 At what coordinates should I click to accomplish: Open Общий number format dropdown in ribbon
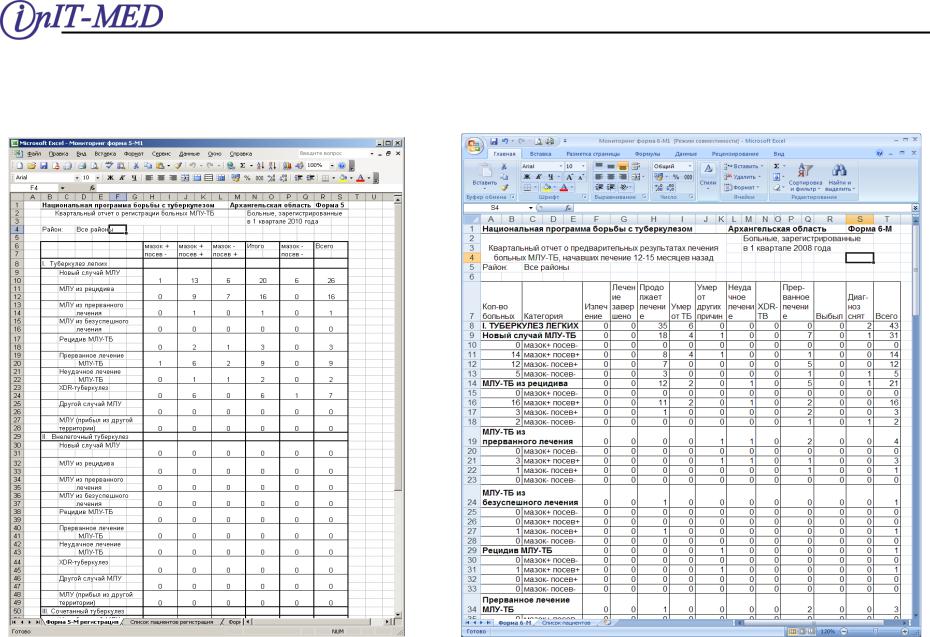(691, 166)
